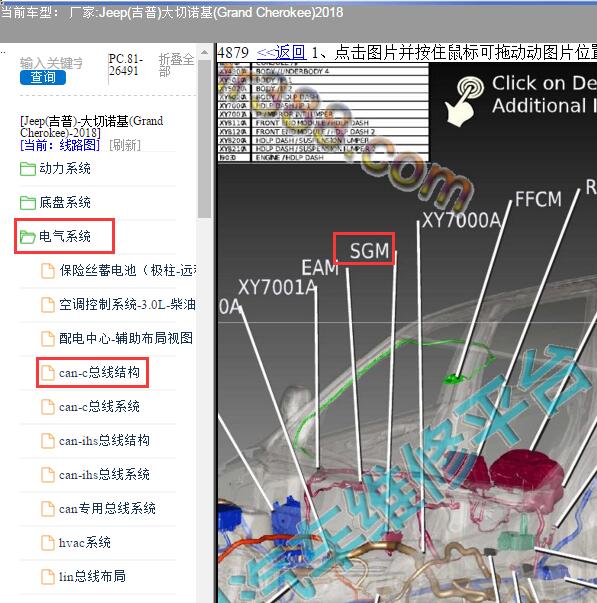Click document icon beside can-c总线结构

[48, 373]
